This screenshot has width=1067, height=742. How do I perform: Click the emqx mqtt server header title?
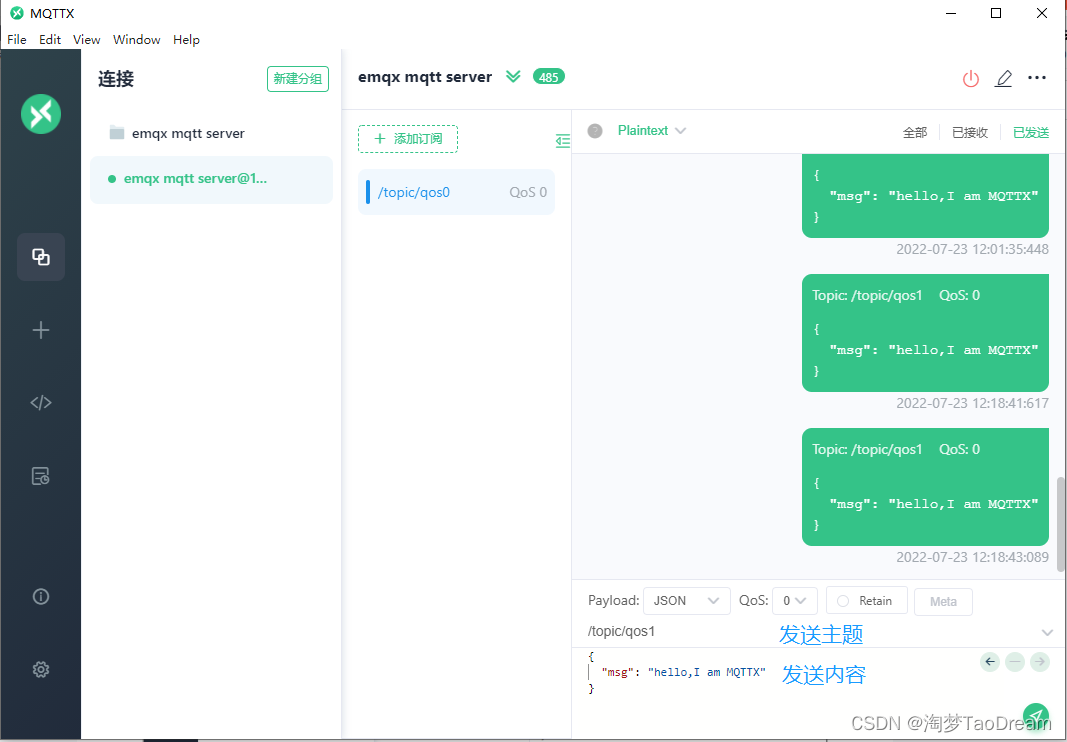pos(425,77)
